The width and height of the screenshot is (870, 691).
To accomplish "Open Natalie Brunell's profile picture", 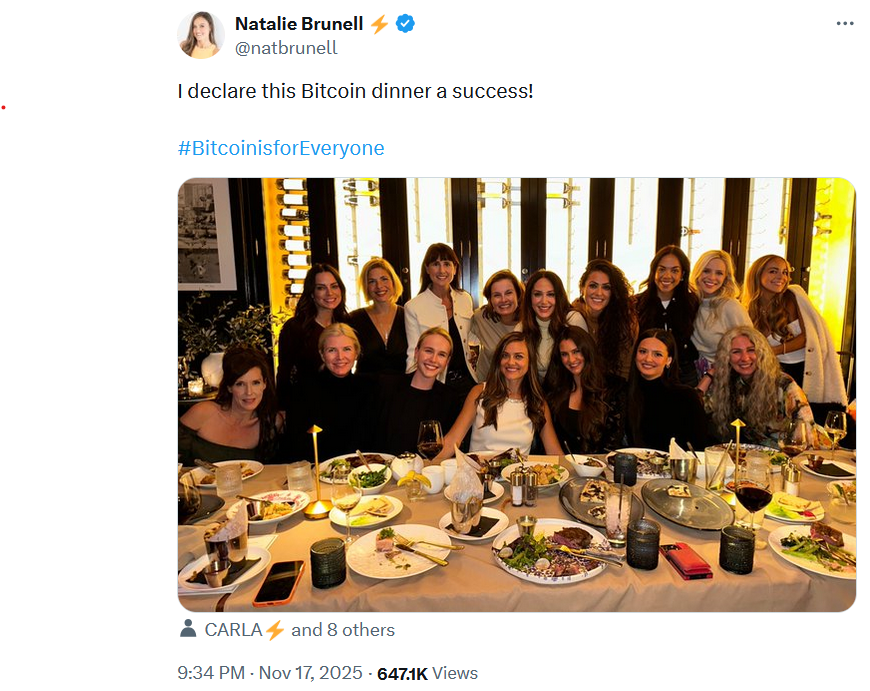I will [201, 35].
